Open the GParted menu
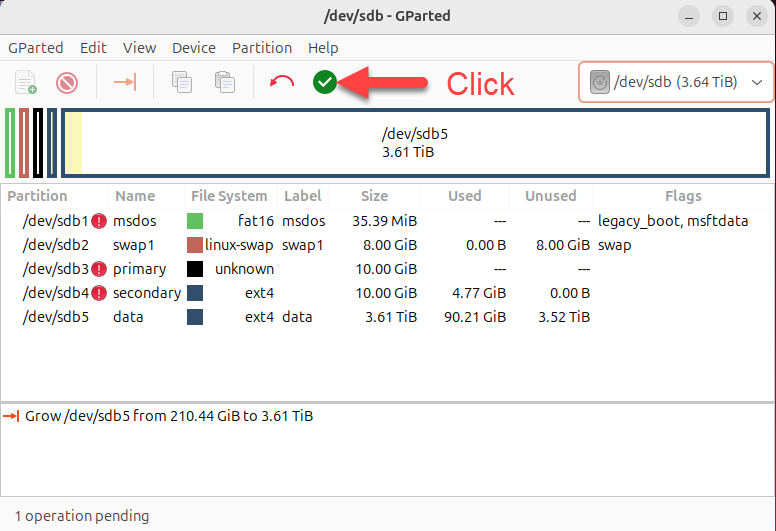 pos(36,48)
